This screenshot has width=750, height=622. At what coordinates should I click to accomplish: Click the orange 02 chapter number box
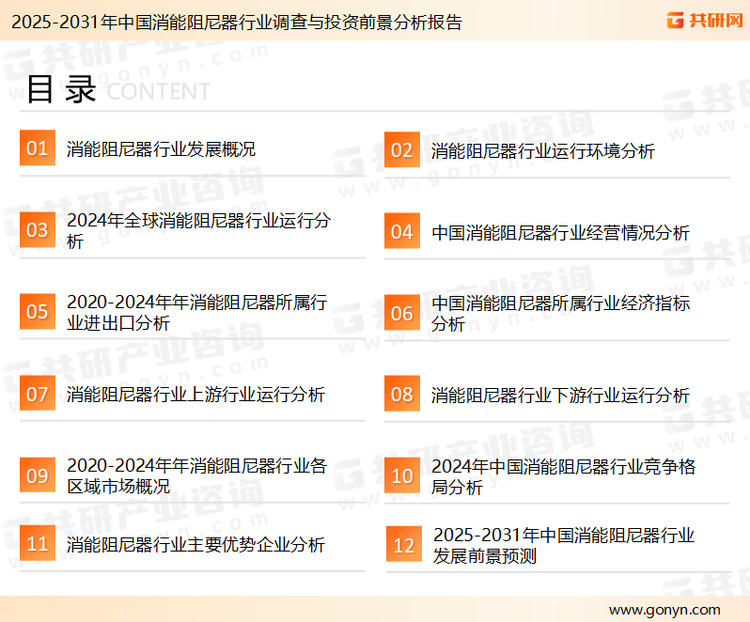click(x=402, y=150)
